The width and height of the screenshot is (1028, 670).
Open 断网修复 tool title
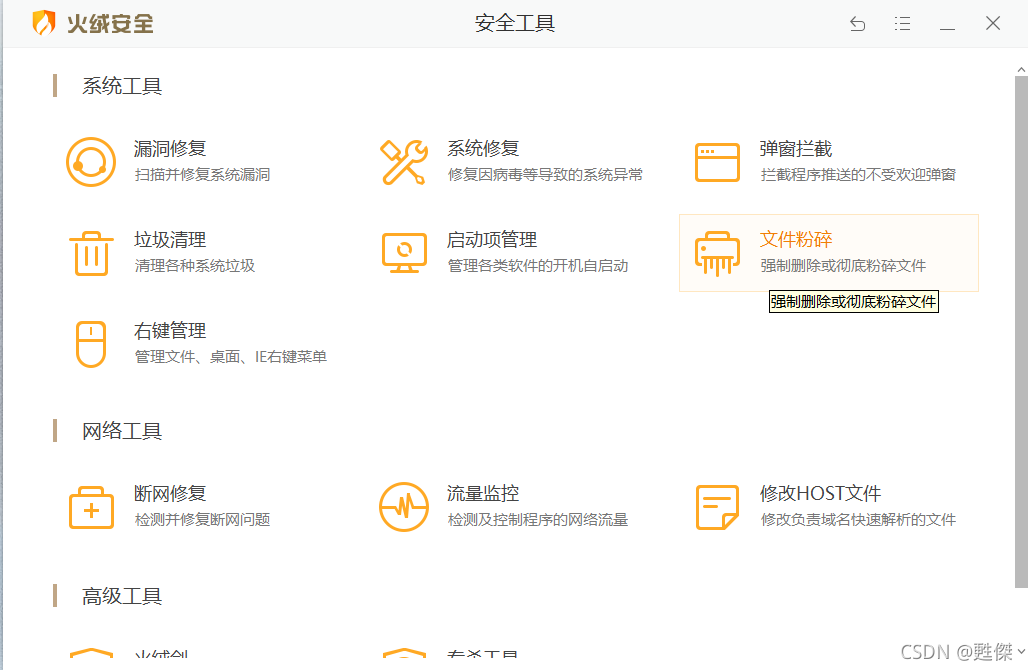[x=170, y=494]
